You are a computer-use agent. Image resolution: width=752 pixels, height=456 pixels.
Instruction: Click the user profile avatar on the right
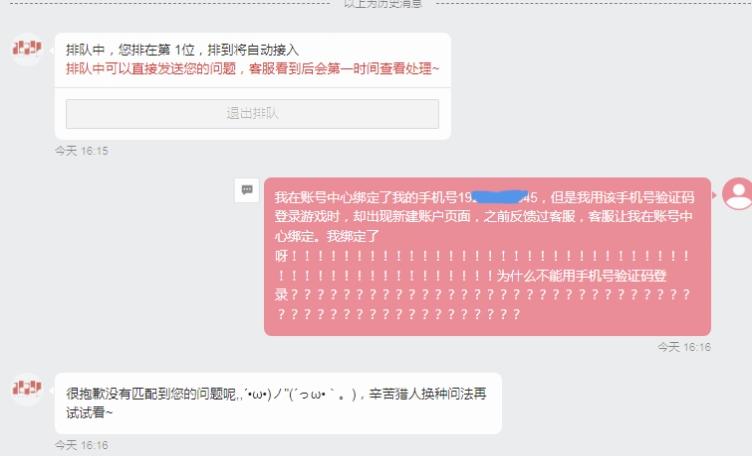738,194
